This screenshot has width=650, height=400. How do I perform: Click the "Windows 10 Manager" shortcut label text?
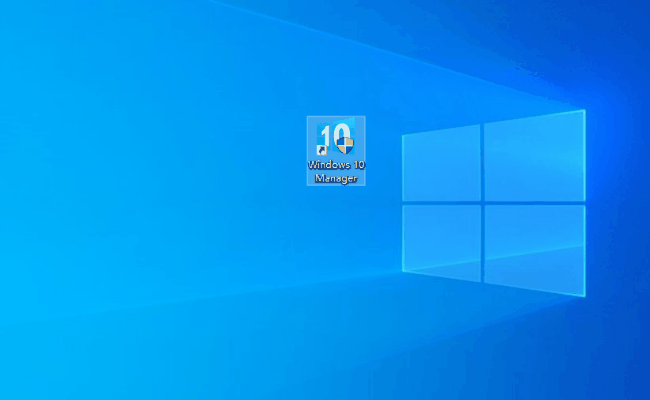tap(336, 172)
